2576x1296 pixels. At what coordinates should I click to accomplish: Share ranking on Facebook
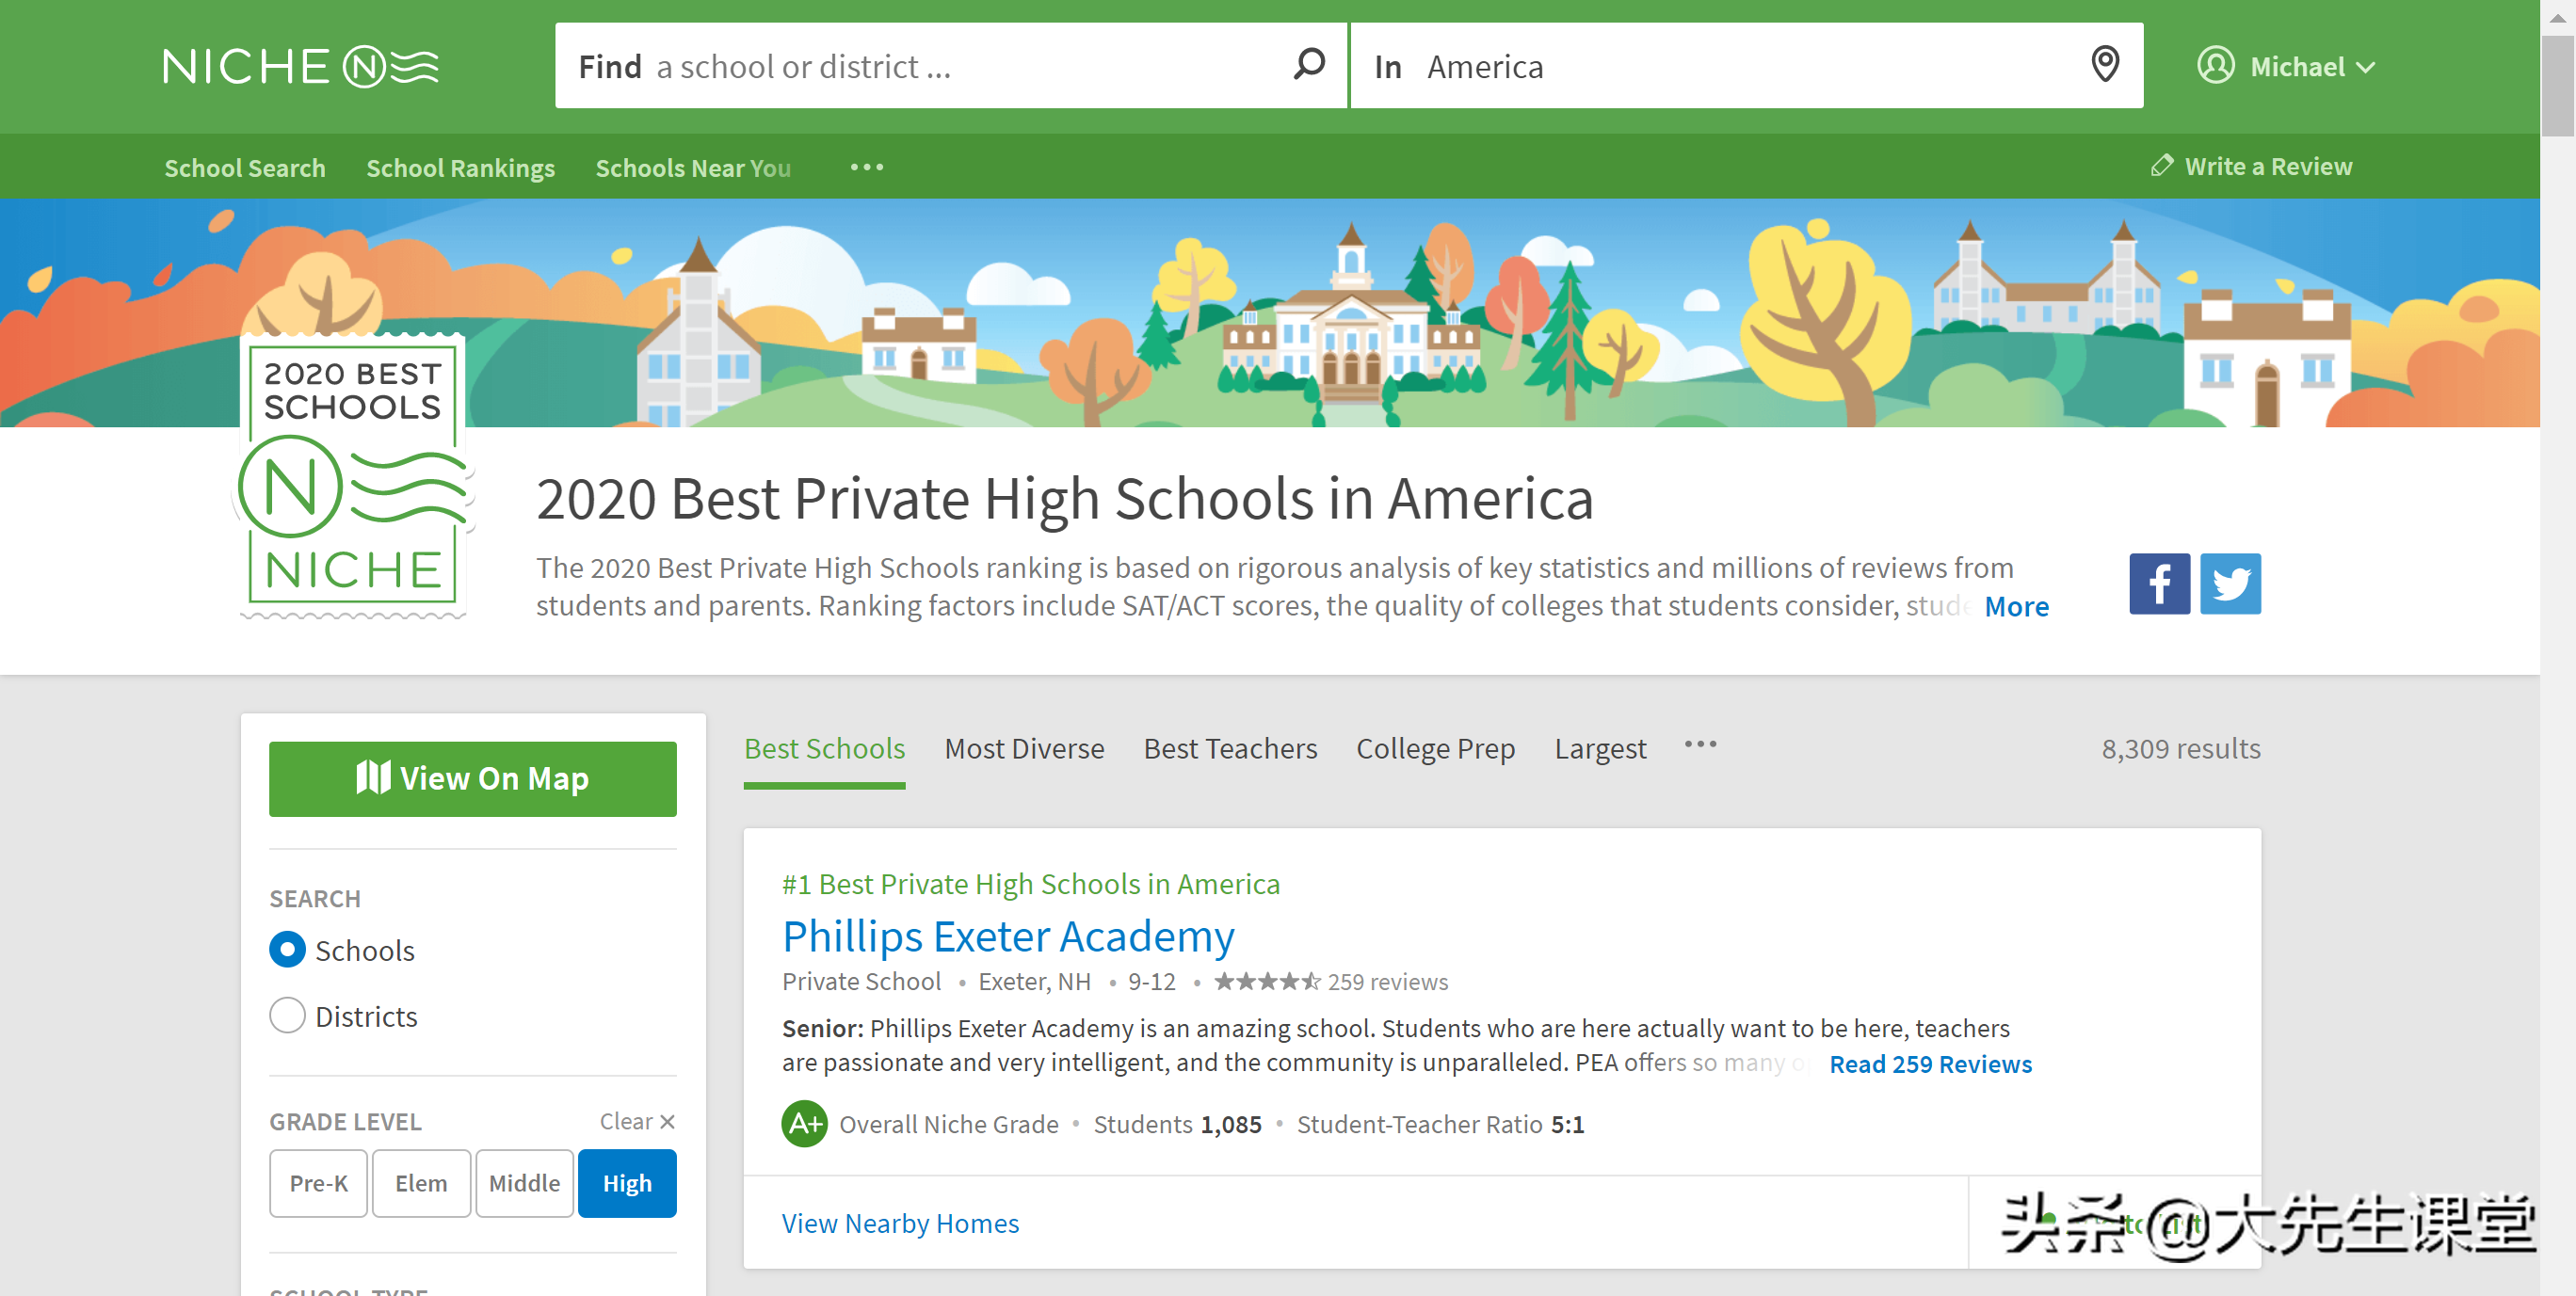click(2159, 584)
